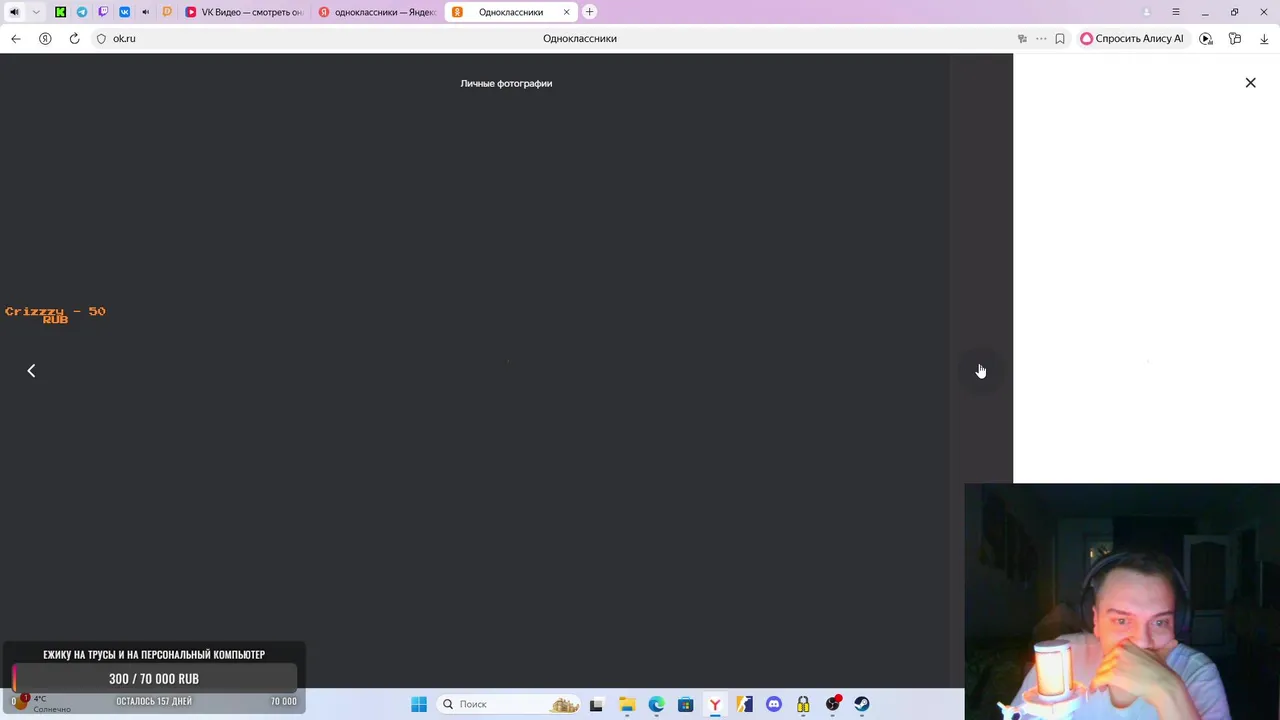Open the site protection shield icon
Screen dimensions: 1280x720
101,39
